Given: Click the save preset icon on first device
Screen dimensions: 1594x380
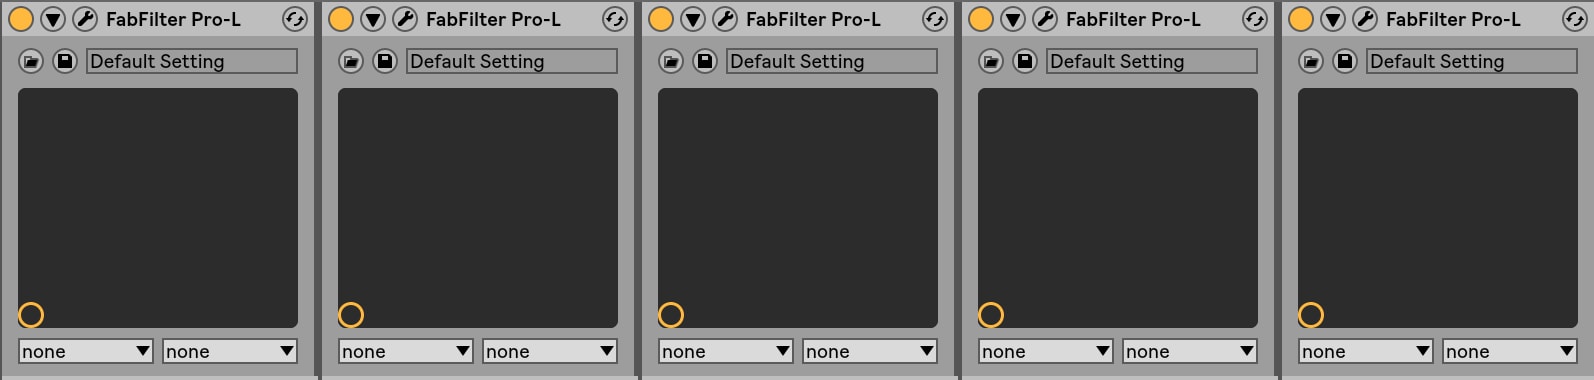Looking at the screenshot, I should 65,61.
